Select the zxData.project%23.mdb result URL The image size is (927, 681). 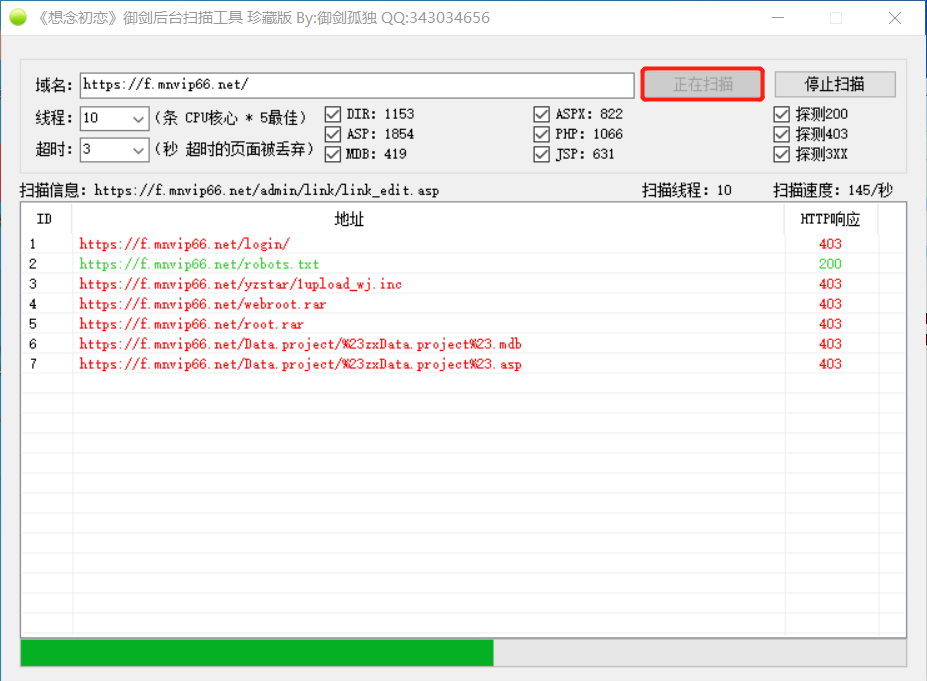(300, 344)
